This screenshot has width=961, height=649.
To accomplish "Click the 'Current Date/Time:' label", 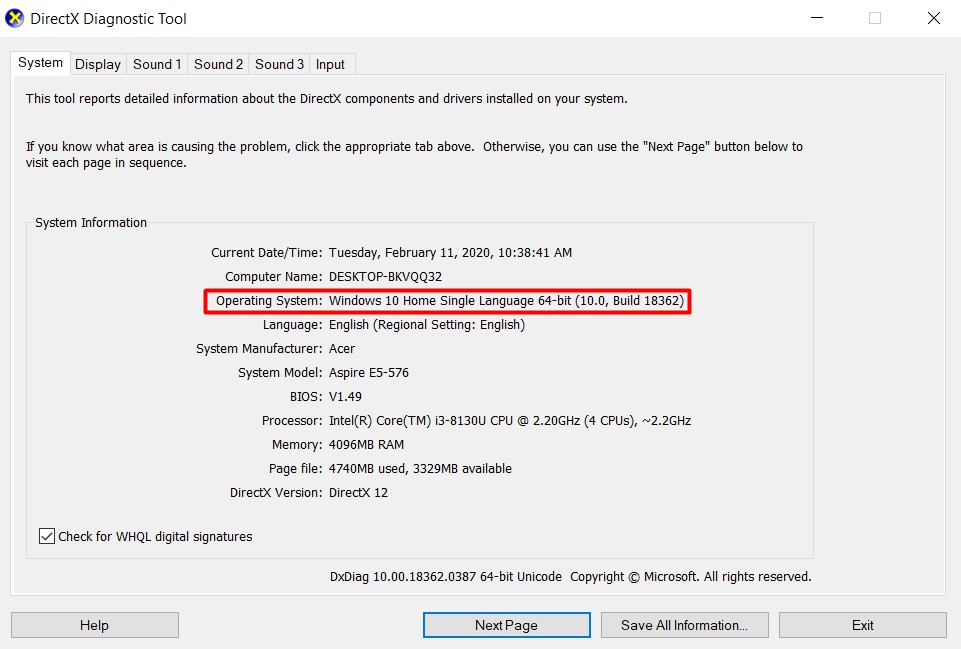I will (267, 252).
